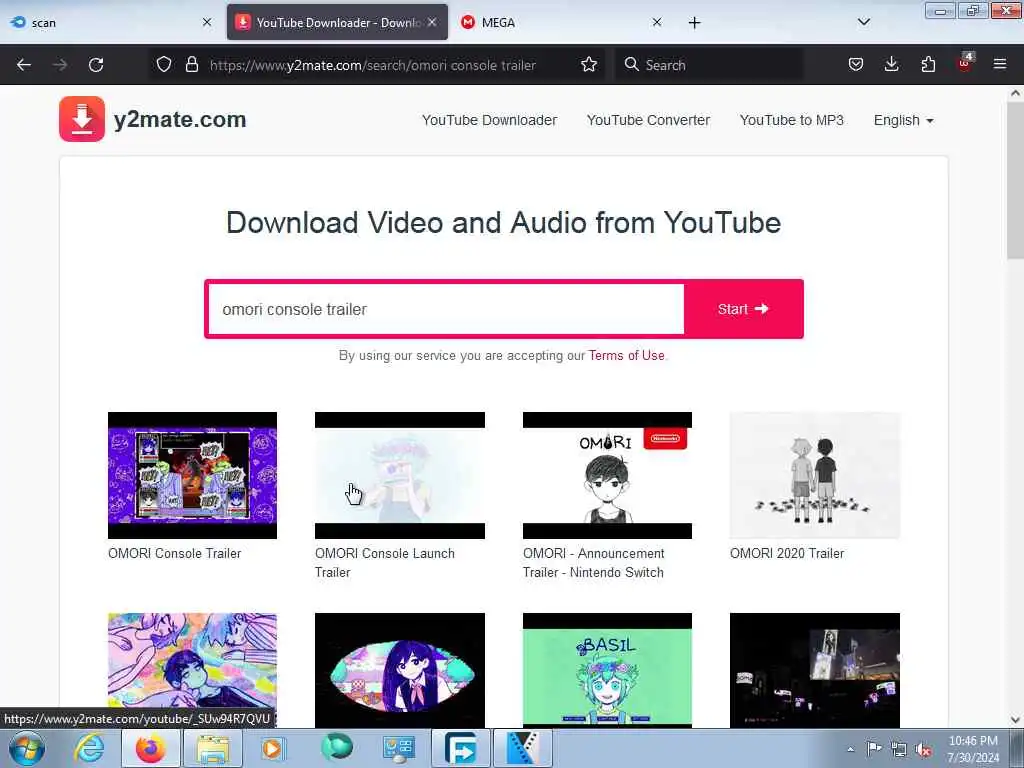Open the green BASIL video thumbnail
This screenshot has width=1024, height=768.
[607, 669]
